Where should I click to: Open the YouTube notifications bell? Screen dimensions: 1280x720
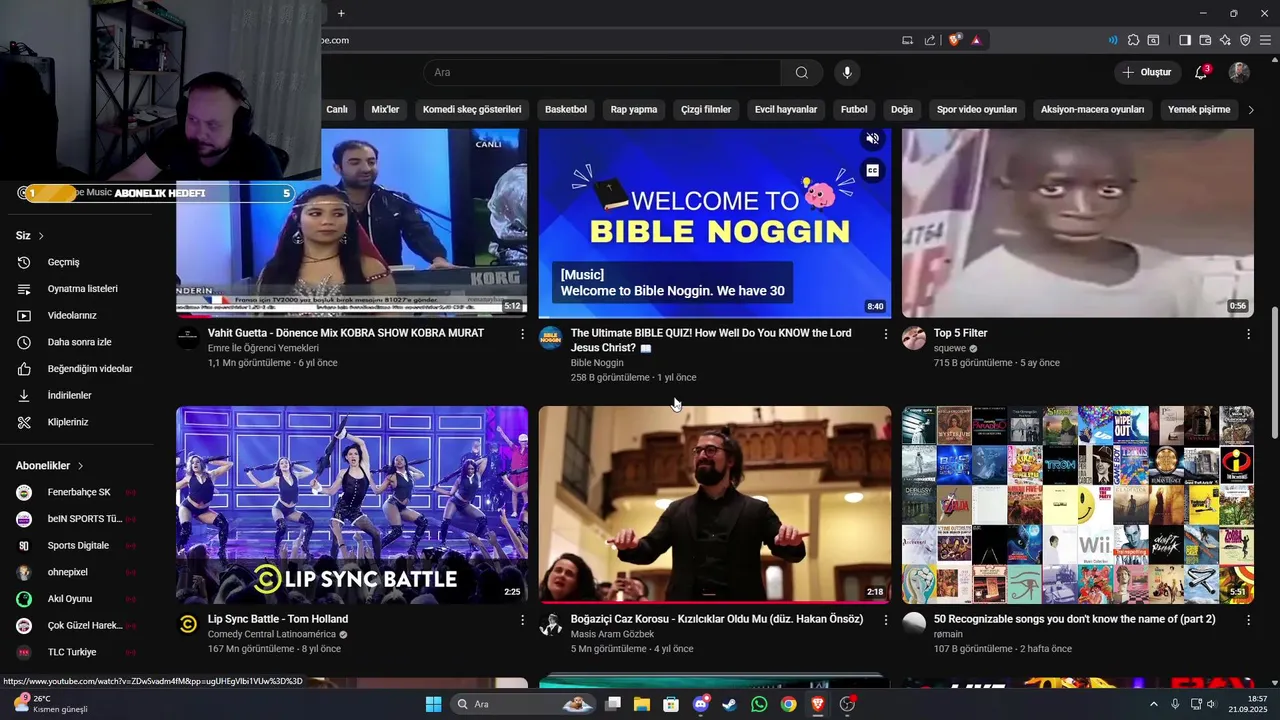[1201, 72]
